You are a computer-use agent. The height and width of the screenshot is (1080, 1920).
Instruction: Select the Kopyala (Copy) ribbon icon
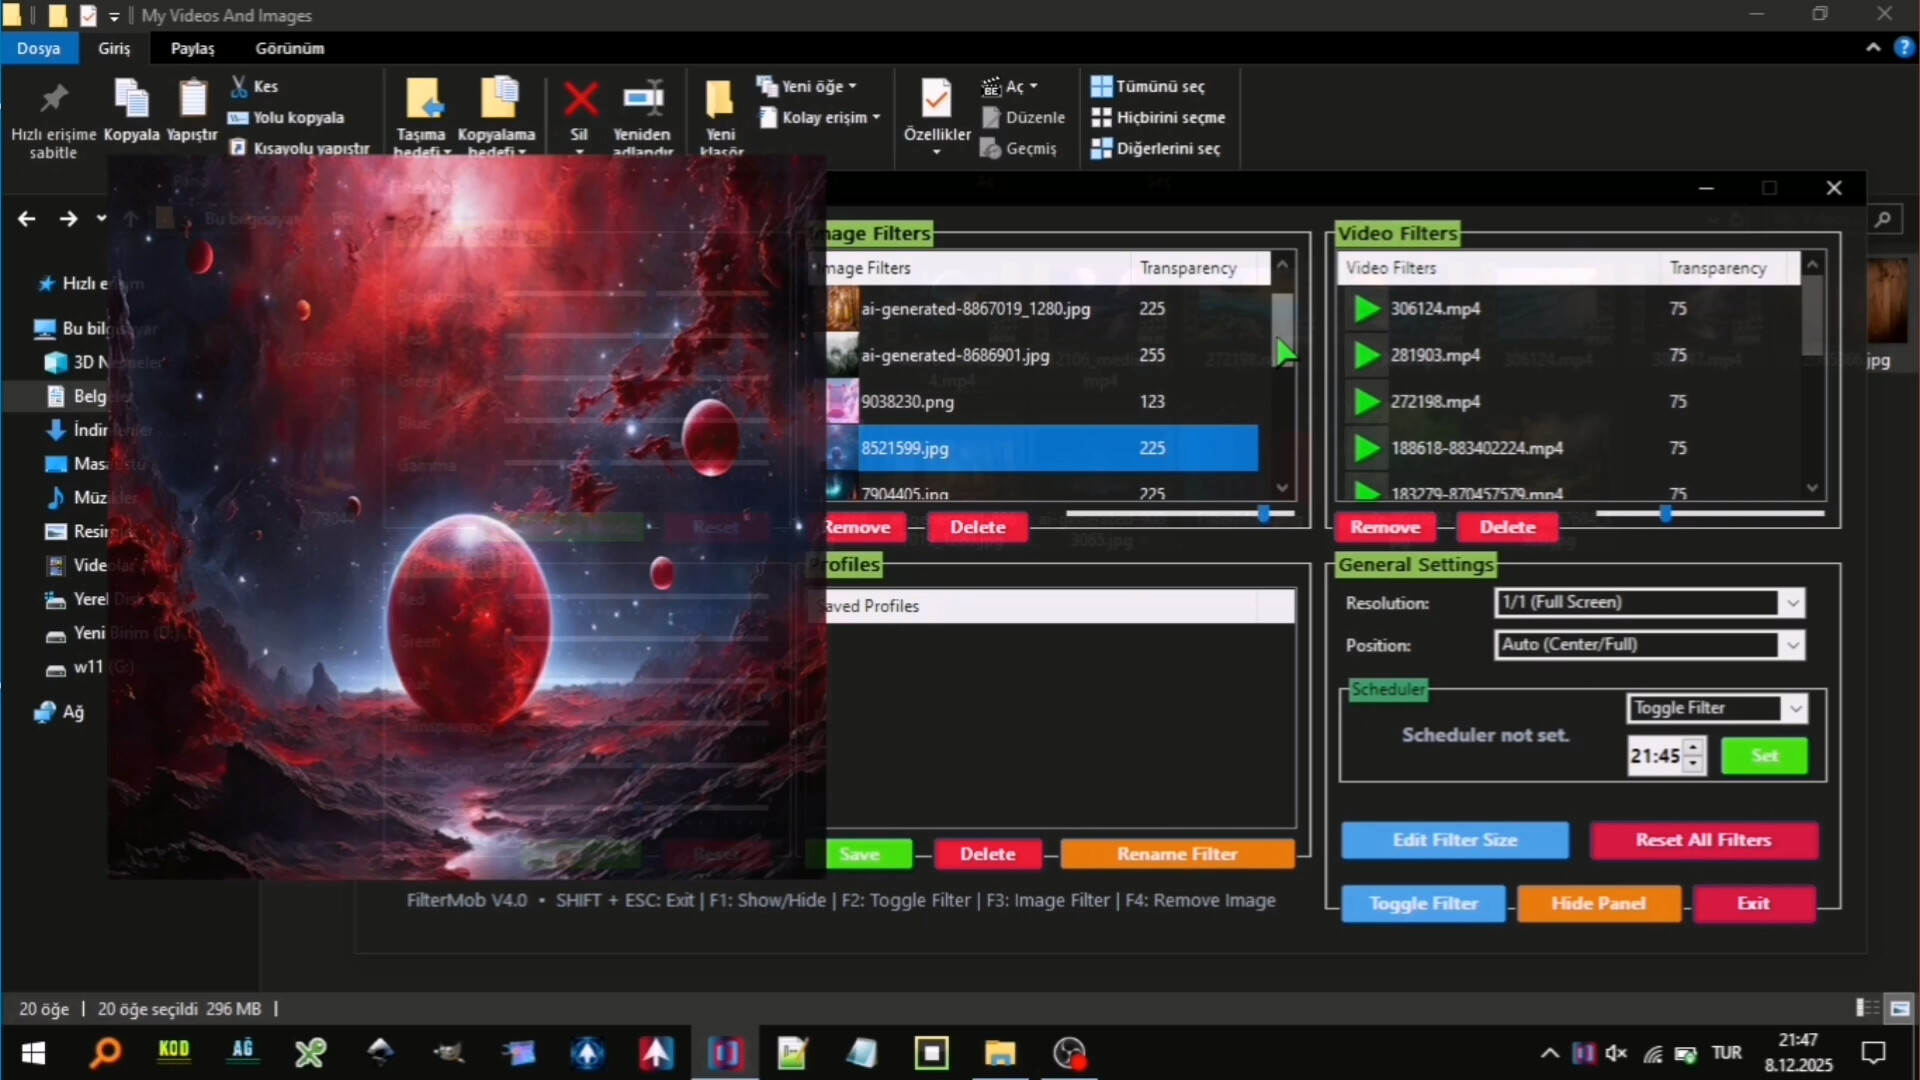[130, 105]
